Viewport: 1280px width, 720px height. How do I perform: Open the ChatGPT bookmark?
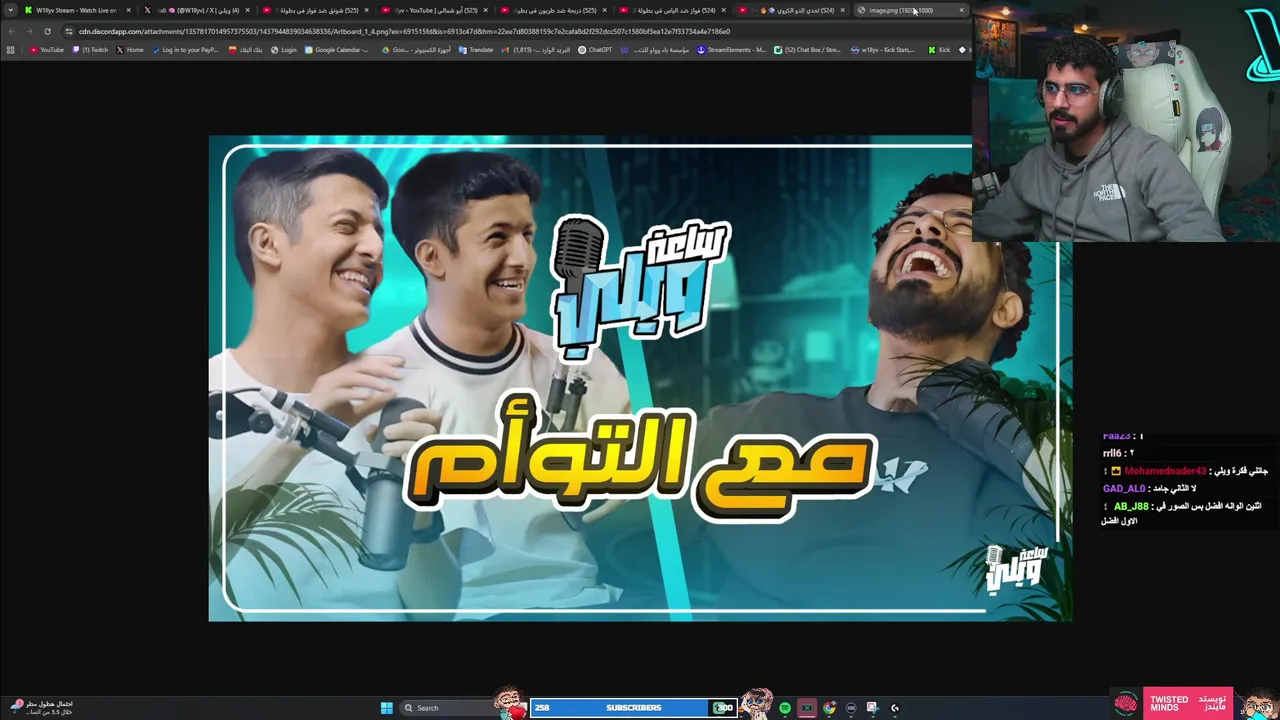coord(596,49)
